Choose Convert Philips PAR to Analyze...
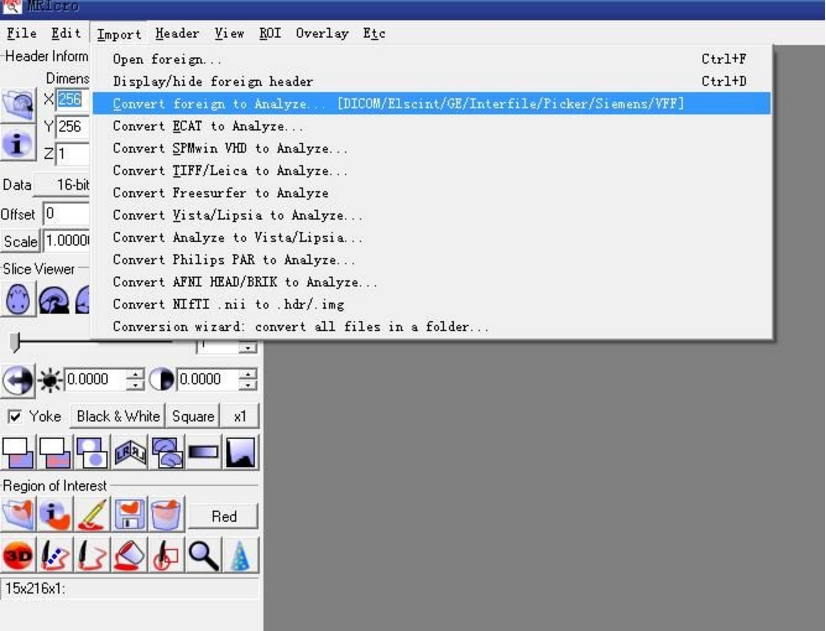Screen dimensions: 826x631 click(x=431, y=259)
